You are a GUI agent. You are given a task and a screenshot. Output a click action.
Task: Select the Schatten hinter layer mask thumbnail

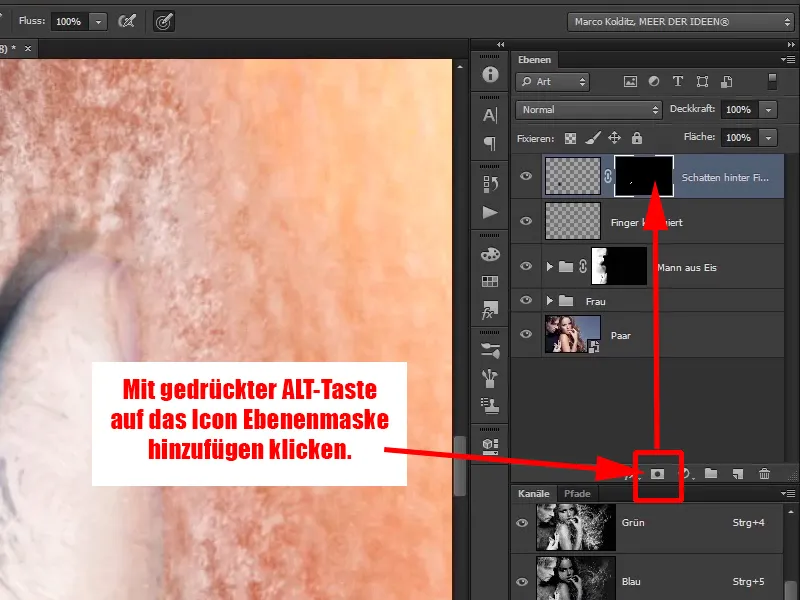[x=644, y=177]
